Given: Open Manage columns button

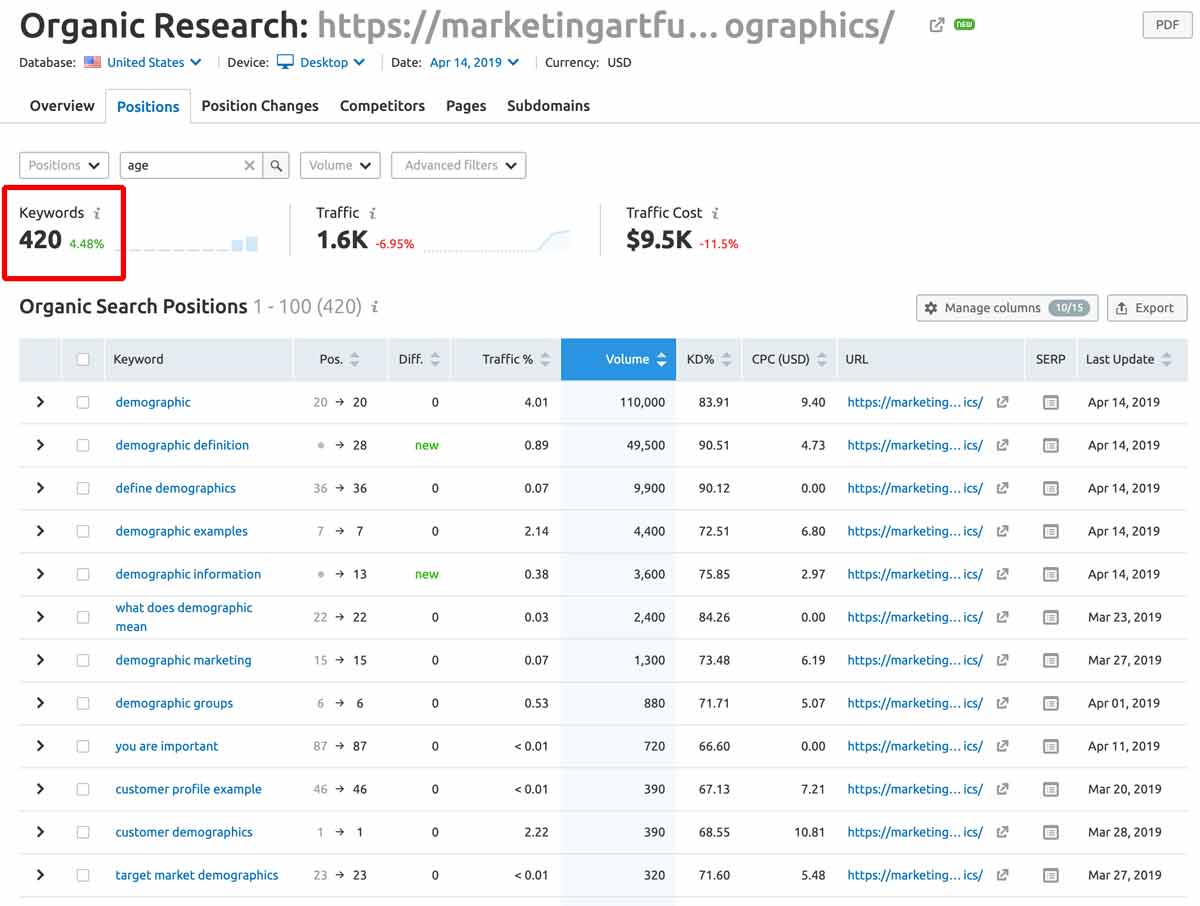Looking at the screenshot, I should tap(1007, 308).
